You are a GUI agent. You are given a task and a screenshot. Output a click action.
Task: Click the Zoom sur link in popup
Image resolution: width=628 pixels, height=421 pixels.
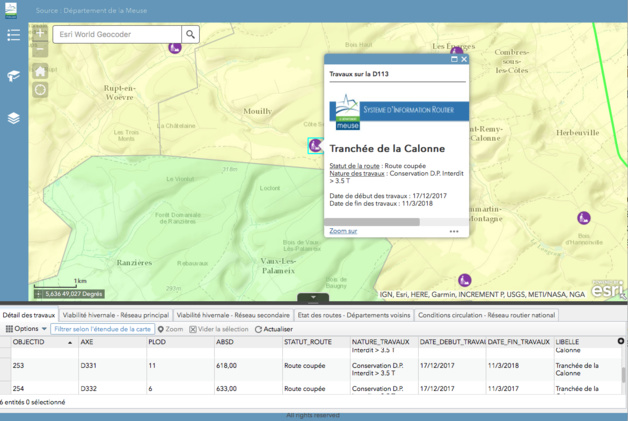pos(343,231)
